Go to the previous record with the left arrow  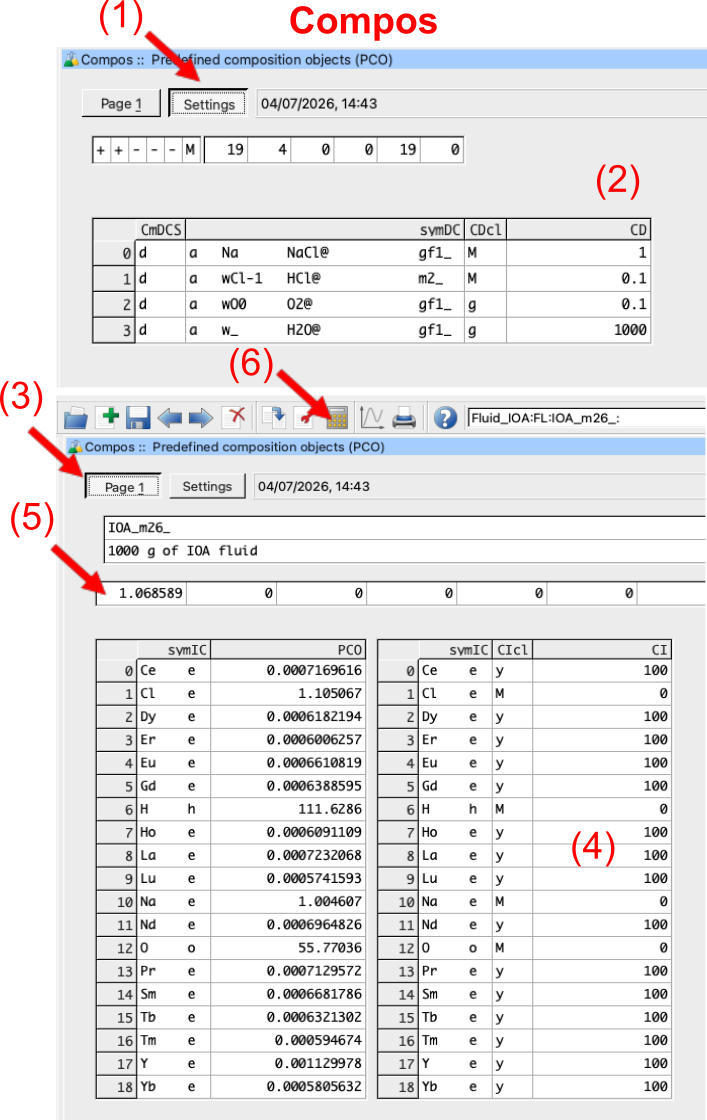pos(170,418)
